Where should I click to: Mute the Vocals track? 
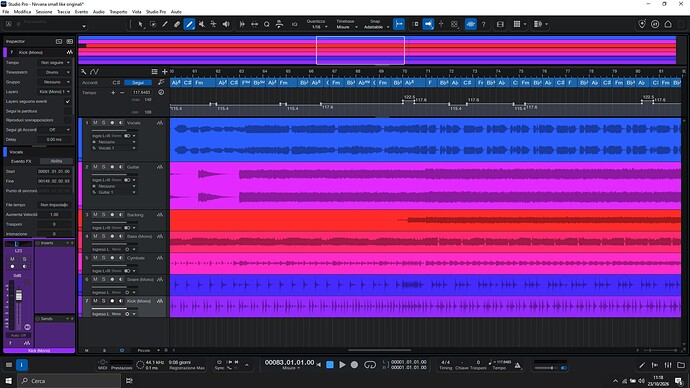(95, 123)
